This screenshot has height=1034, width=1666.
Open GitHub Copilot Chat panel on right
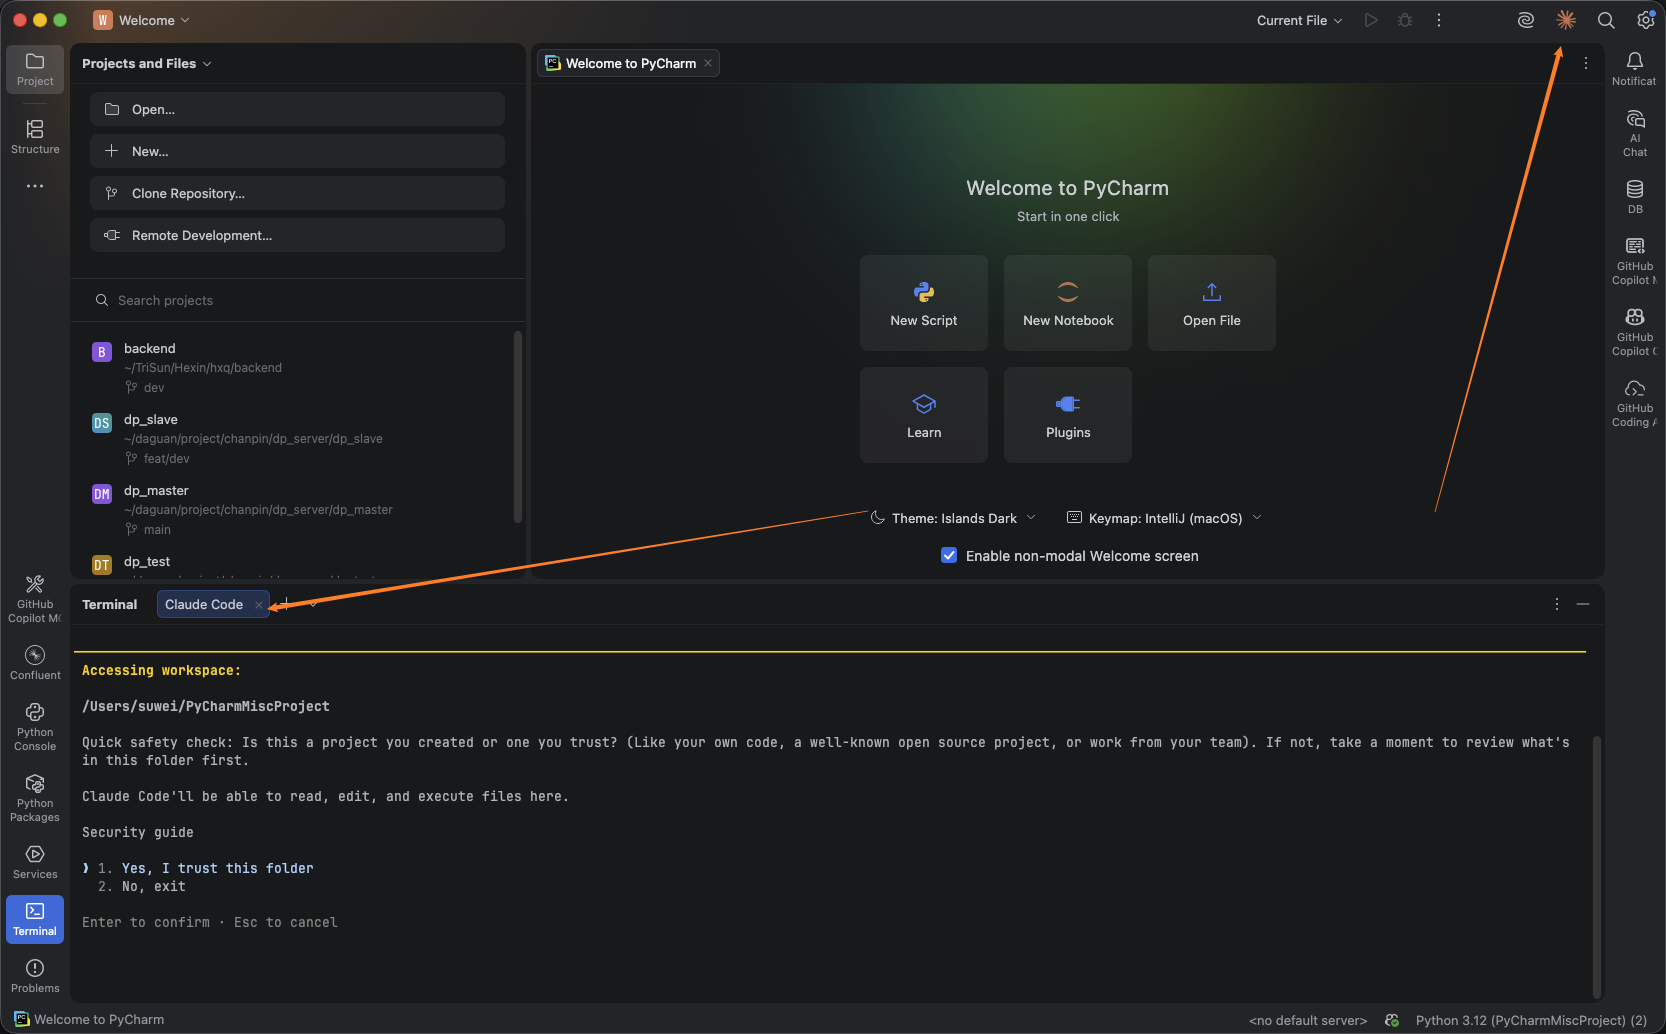(x=1635, y=331)
